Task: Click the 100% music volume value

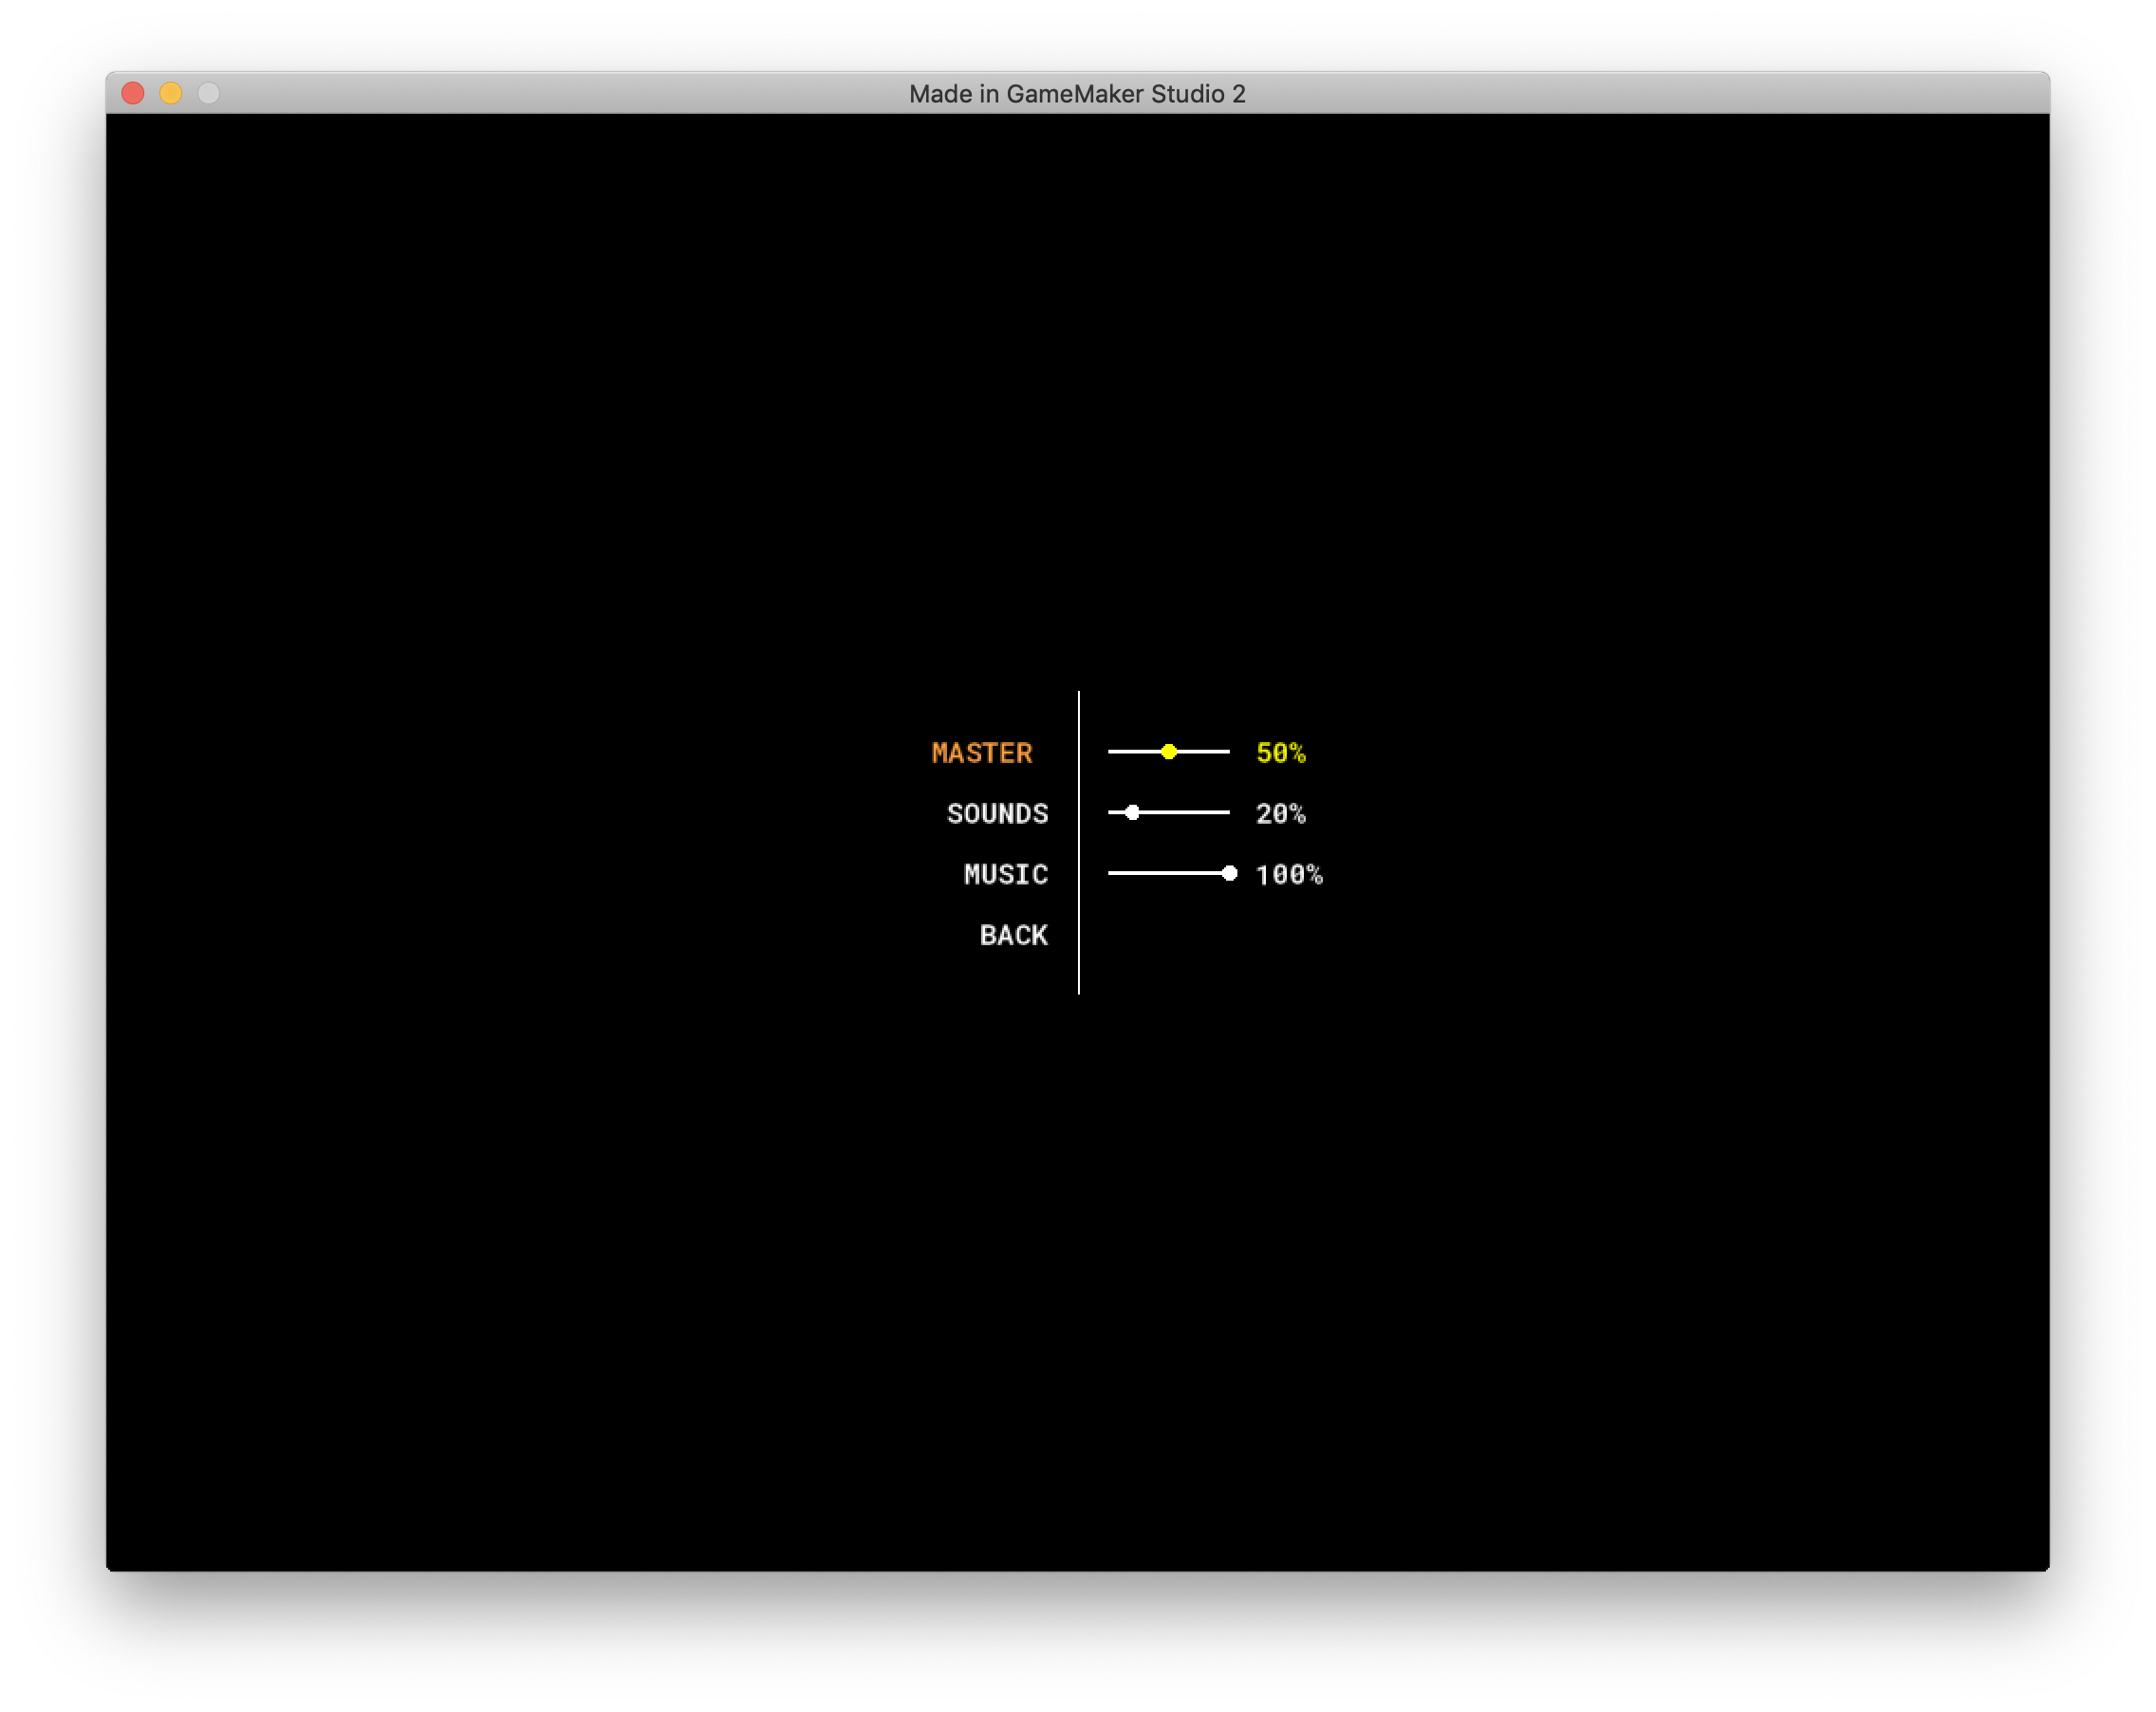Action: coord(1288,875)
